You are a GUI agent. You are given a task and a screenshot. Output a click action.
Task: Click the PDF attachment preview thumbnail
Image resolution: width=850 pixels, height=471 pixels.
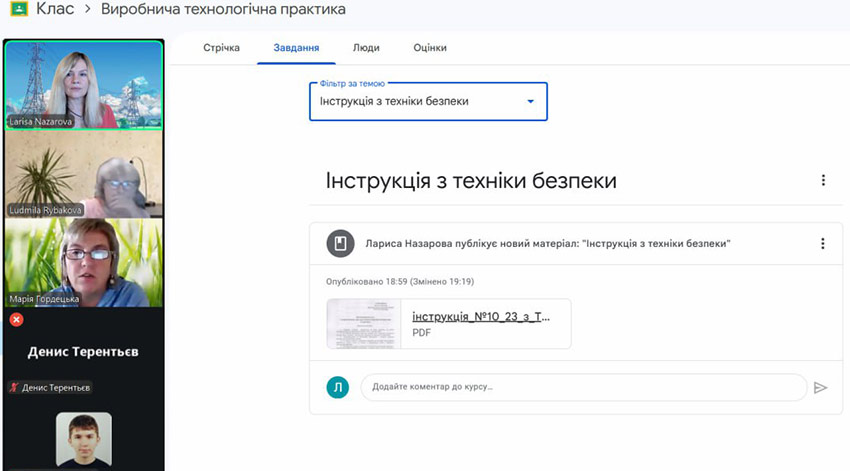pyautogui.click(x=364, y=324)
